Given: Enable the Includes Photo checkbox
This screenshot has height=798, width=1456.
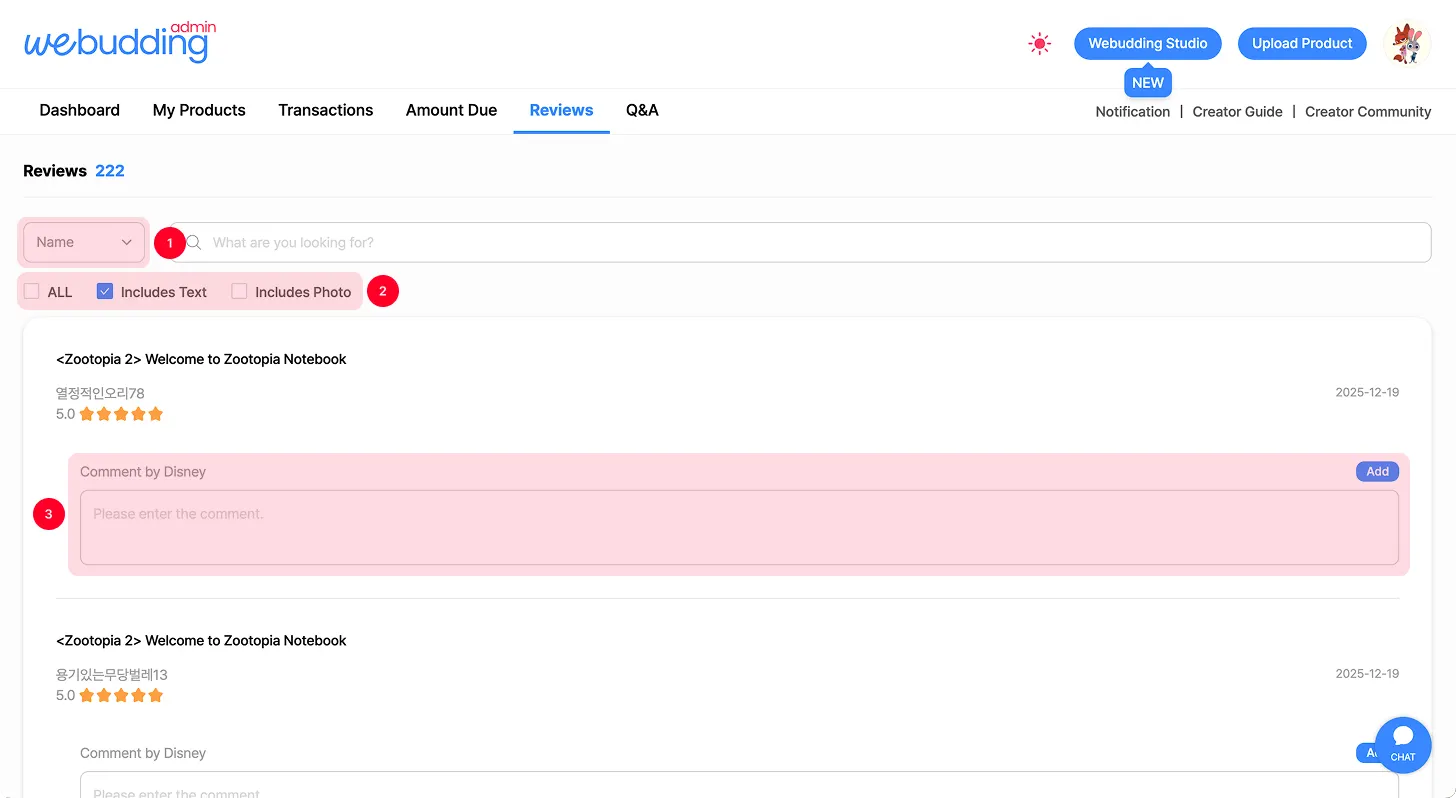Looking at the screenshot, I should 239,291.
